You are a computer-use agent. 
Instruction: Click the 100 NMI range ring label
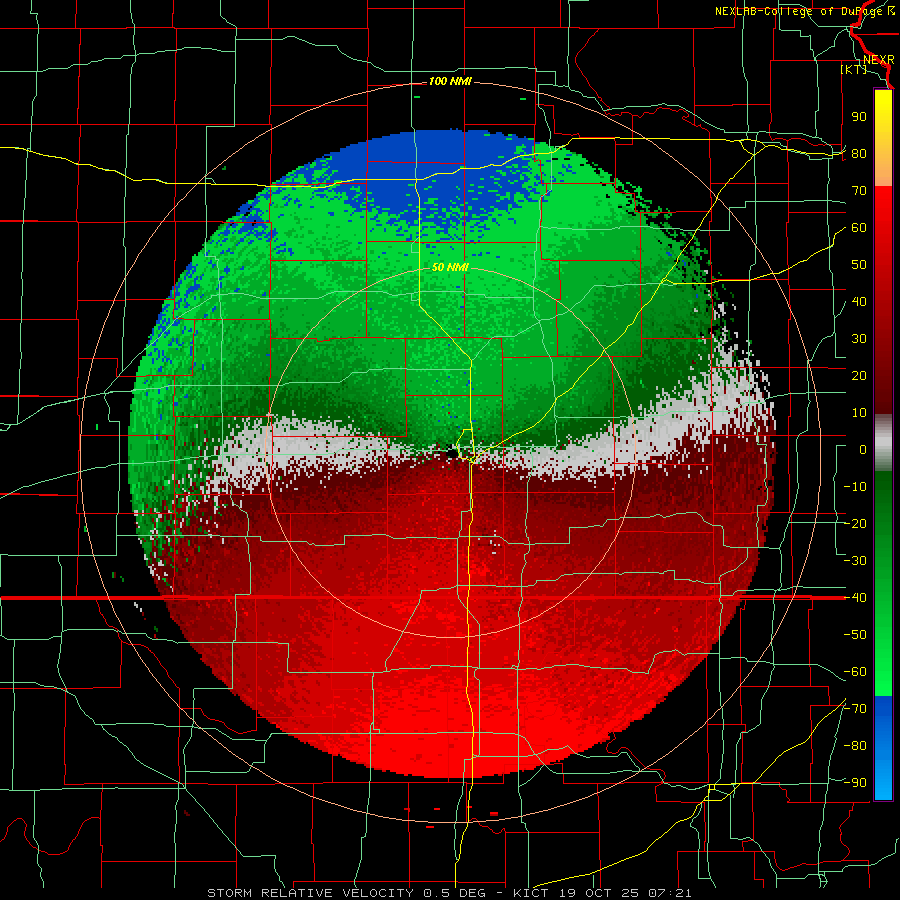click(x=450, y=82)
